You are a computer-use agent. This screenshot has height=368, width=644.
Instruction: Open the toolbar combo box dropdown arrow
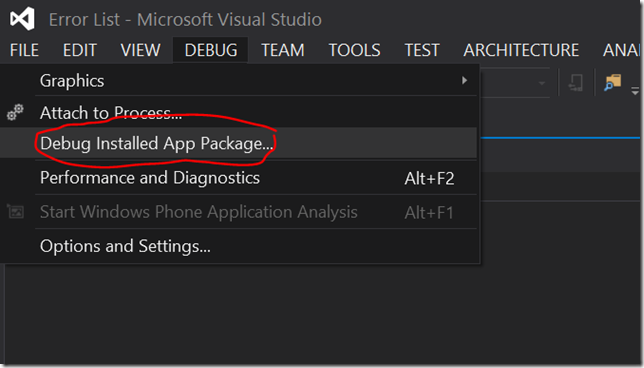542,83
